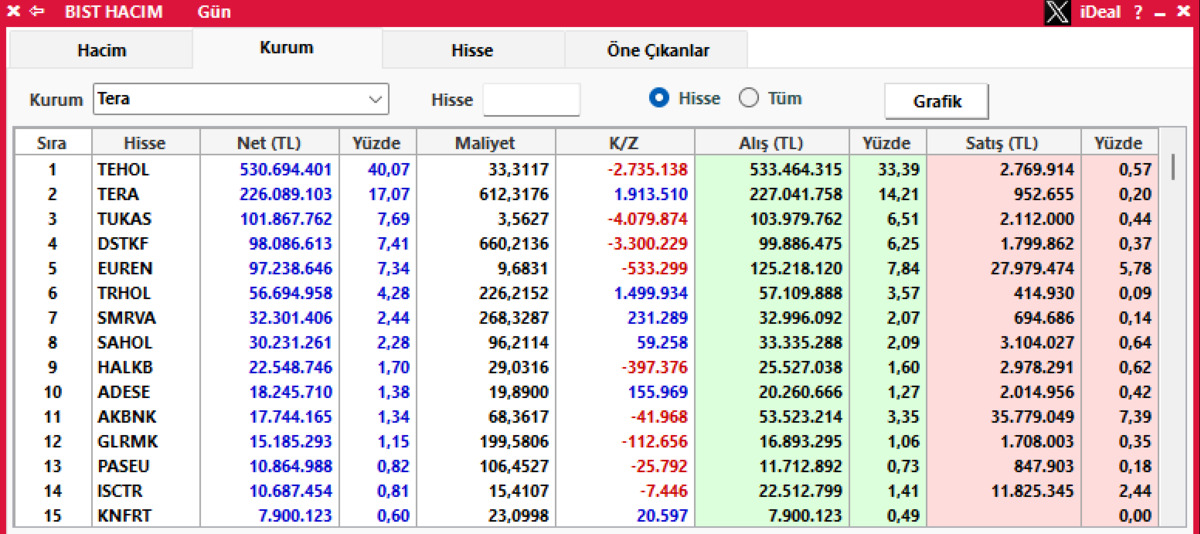The image size is (1200, 534).
Task: Select the AKBNK stock row
Action: pos(586,417)
